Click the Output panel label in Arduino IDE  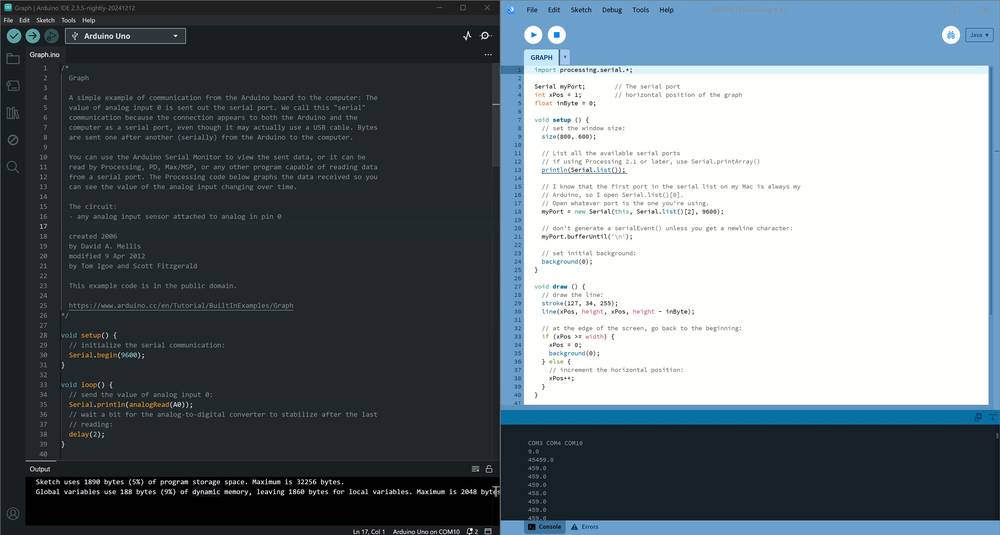tap(40, 469)
